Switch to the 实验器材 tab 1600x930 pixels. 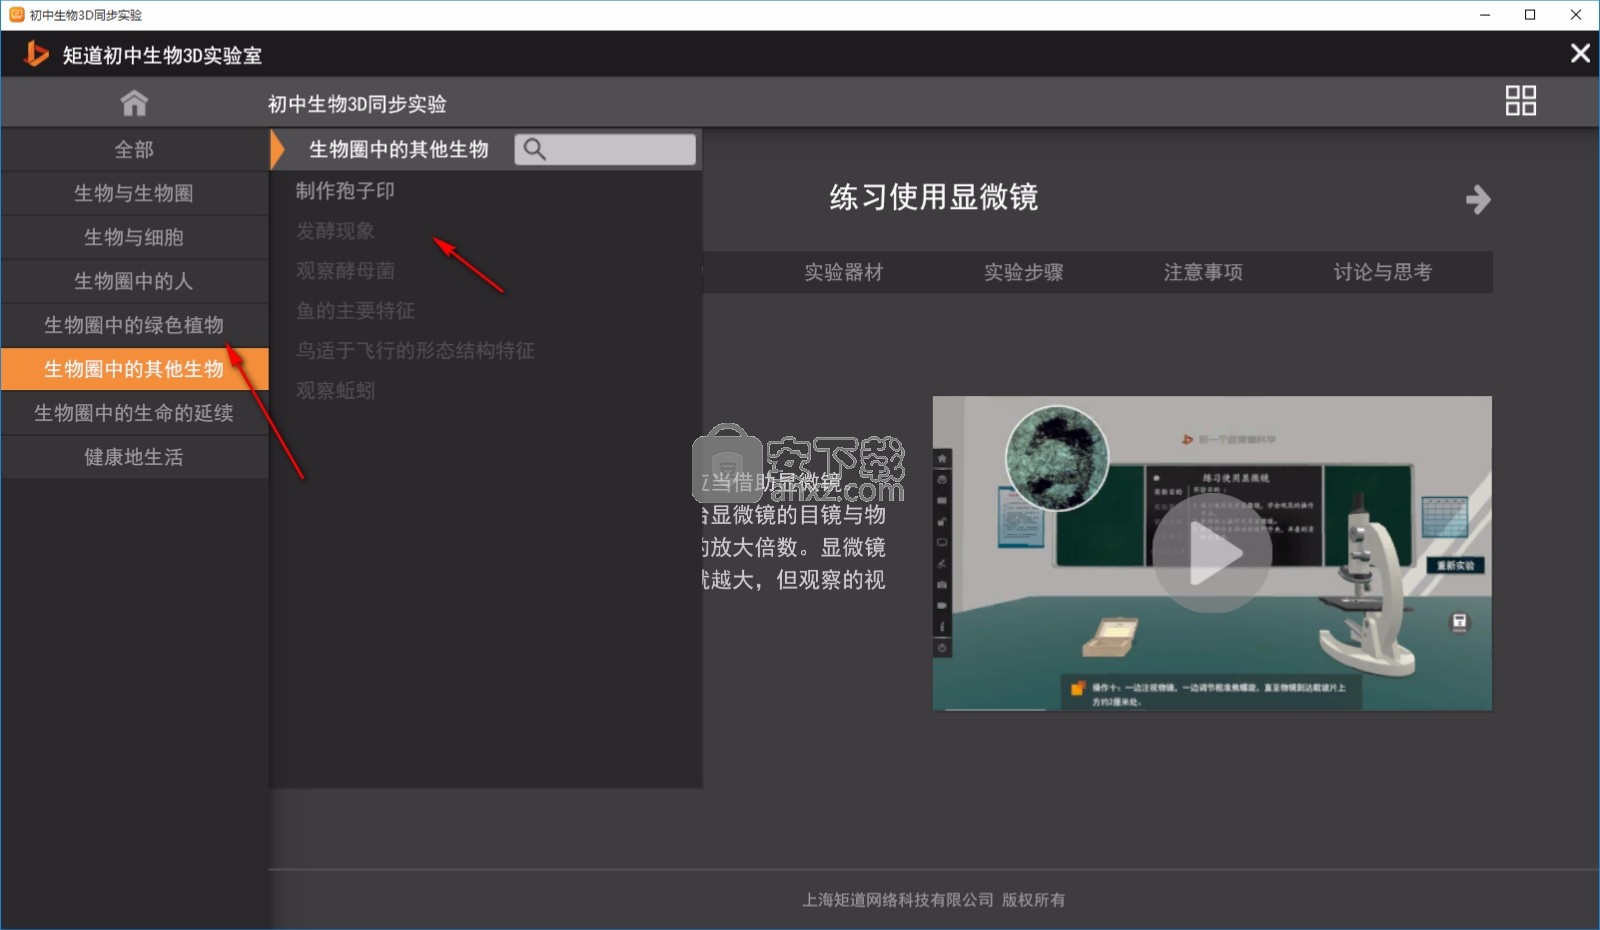coord(844,272)
